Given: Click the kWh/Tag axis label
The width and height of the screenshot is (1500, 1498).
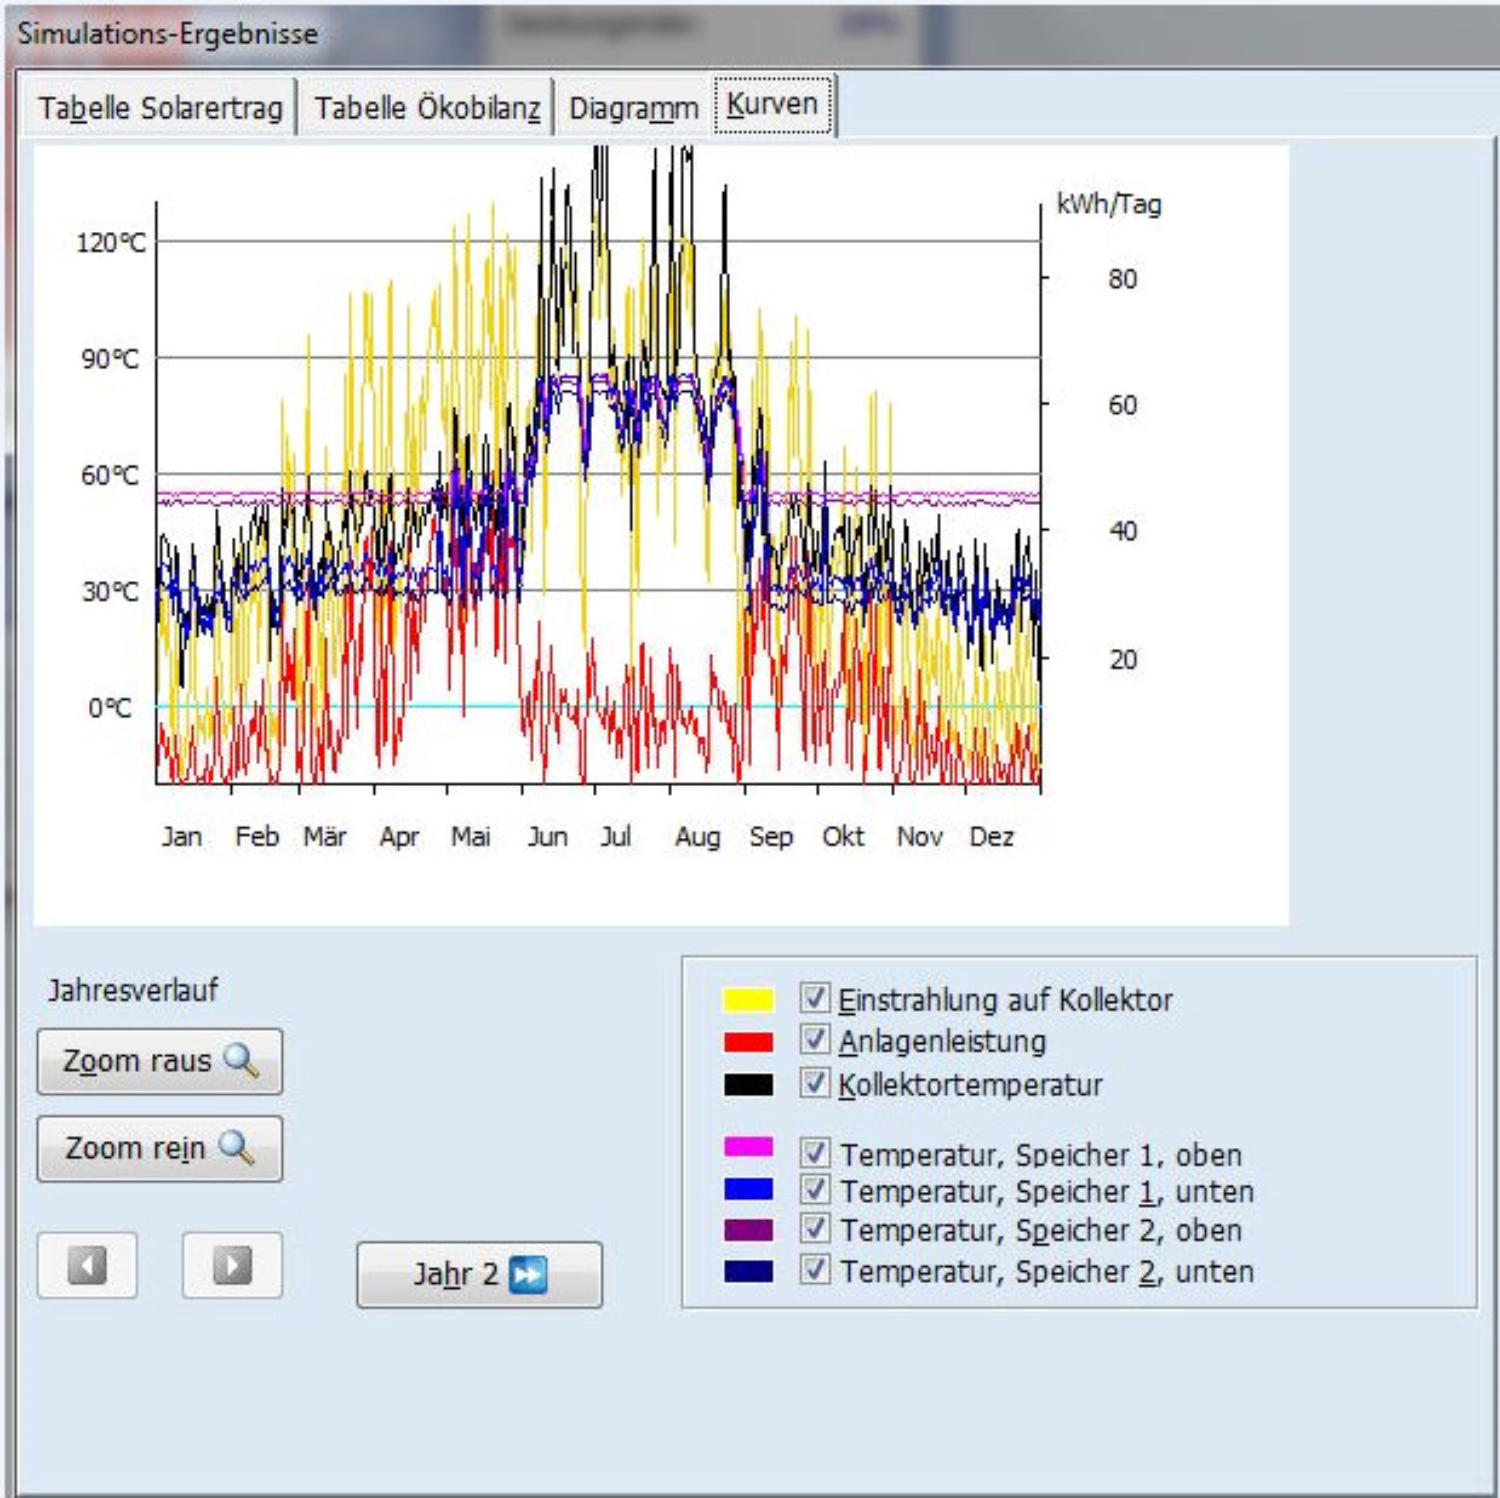Looking at the screenshot, I should tap(1109, 205).
